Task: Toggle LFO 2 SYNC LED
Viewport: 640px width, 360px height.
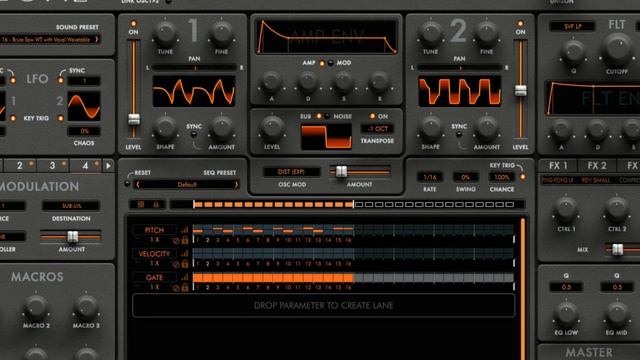Action: [x=61, y=80]
